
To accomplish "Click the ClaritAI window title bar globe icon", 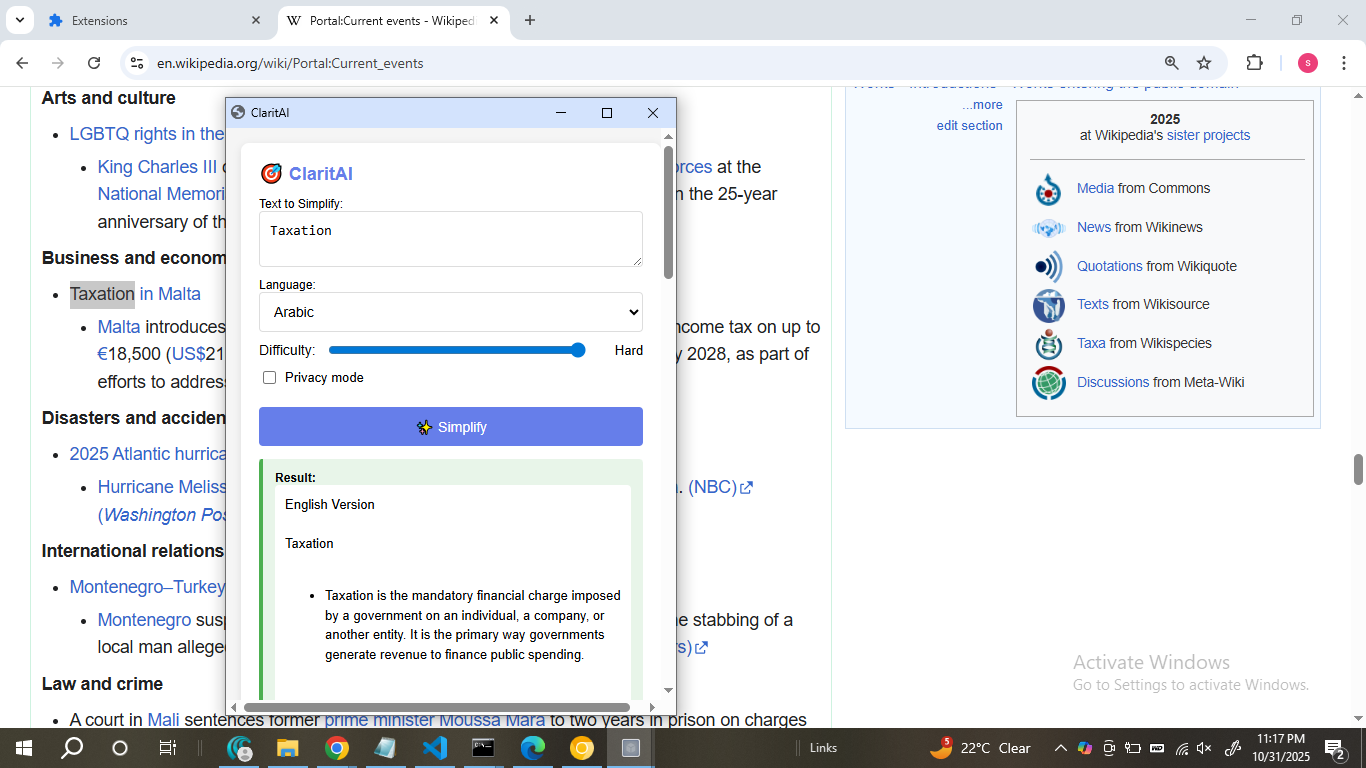I will (x=238, y=113).
